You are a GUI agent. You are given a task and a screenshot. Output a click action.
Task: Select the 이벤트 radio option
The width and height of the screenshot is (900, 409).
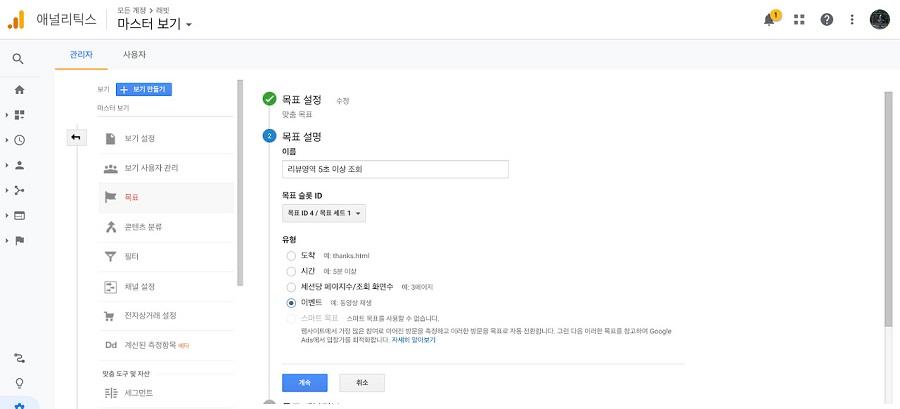coord(291,302)
